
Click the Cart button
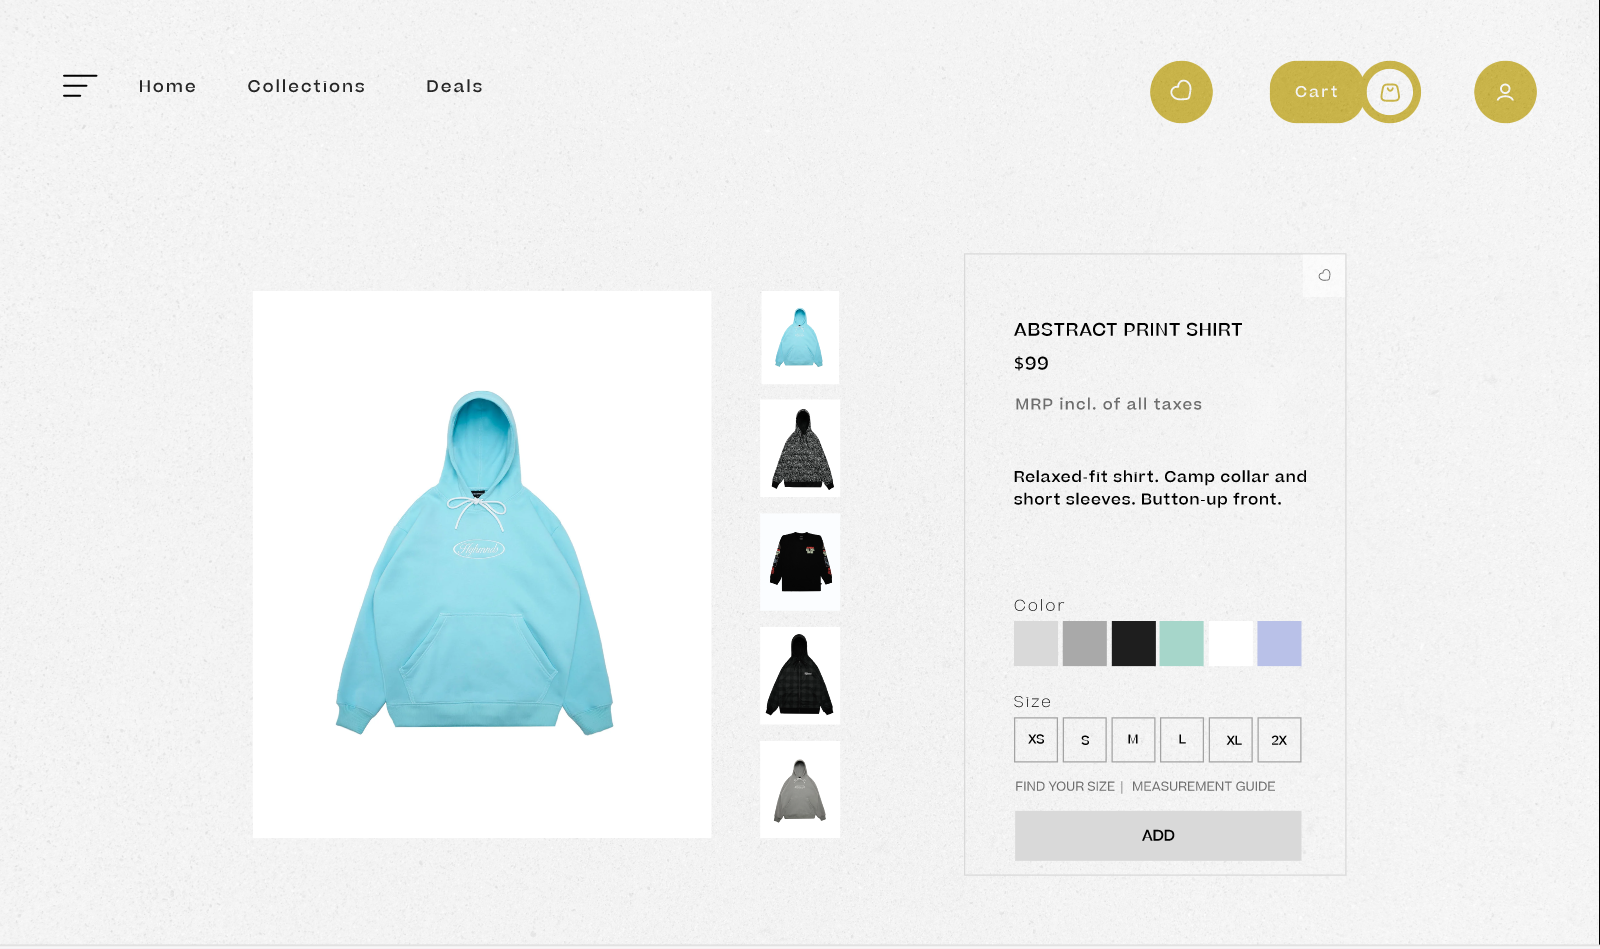tap(1316, 92)
